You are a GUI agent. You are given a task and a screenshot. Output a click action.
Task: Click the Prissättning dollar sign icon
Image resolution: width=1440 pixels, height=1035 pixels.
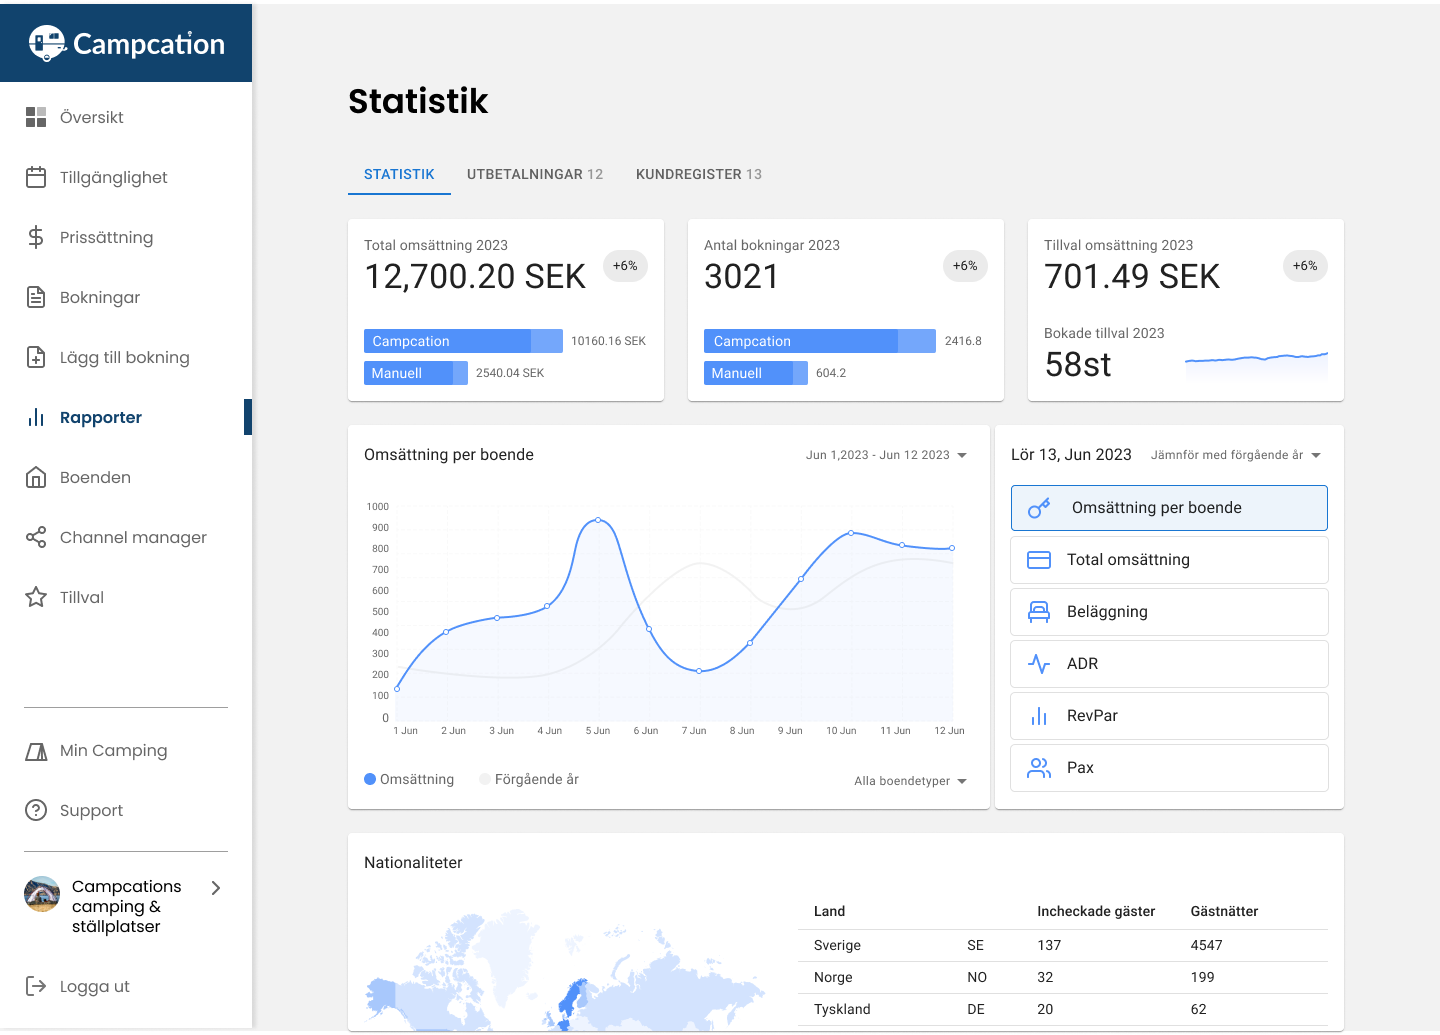[36, 237]
